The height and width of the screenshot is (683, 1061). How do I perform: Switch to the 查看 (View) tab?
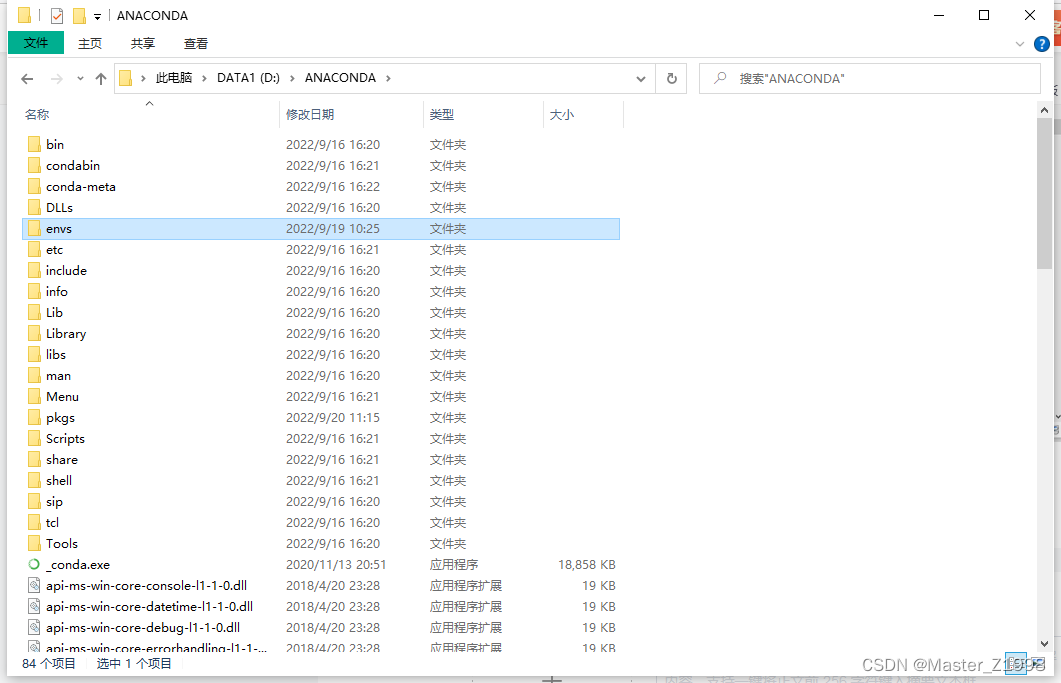tap(195, 43)
